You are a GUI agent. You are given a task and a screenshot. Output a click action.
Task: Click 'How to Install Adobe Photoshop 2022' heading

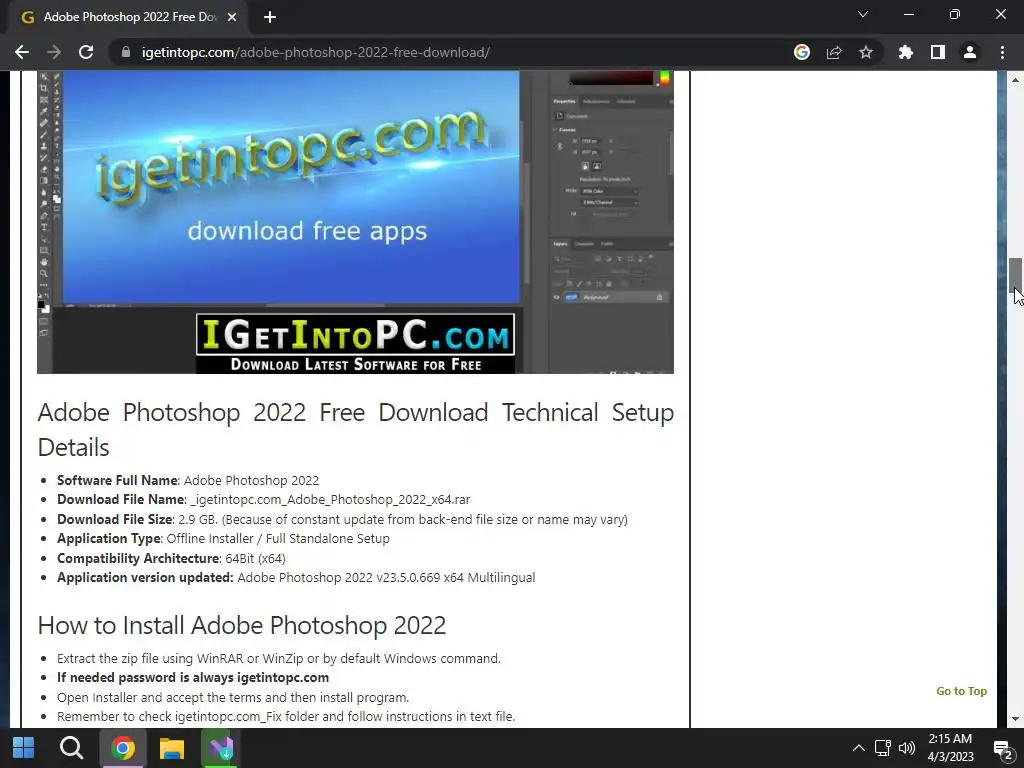pyautogui.click(x=242, y=625)
